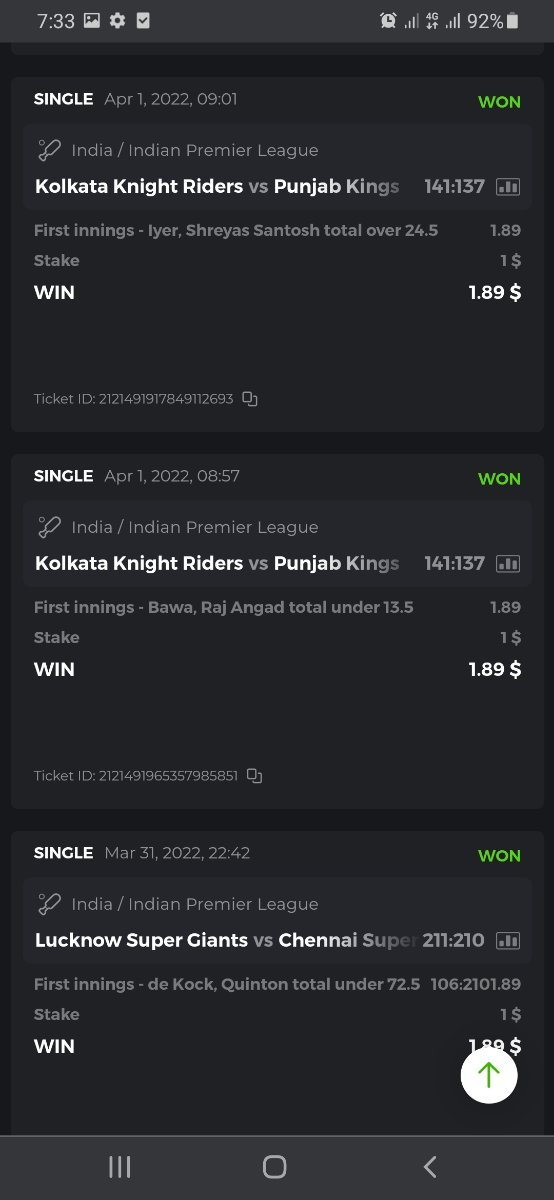Screen dimensions: 554x1200
Task: Open Lucknow Super Giants vs Chennai match
Action: 226,941
